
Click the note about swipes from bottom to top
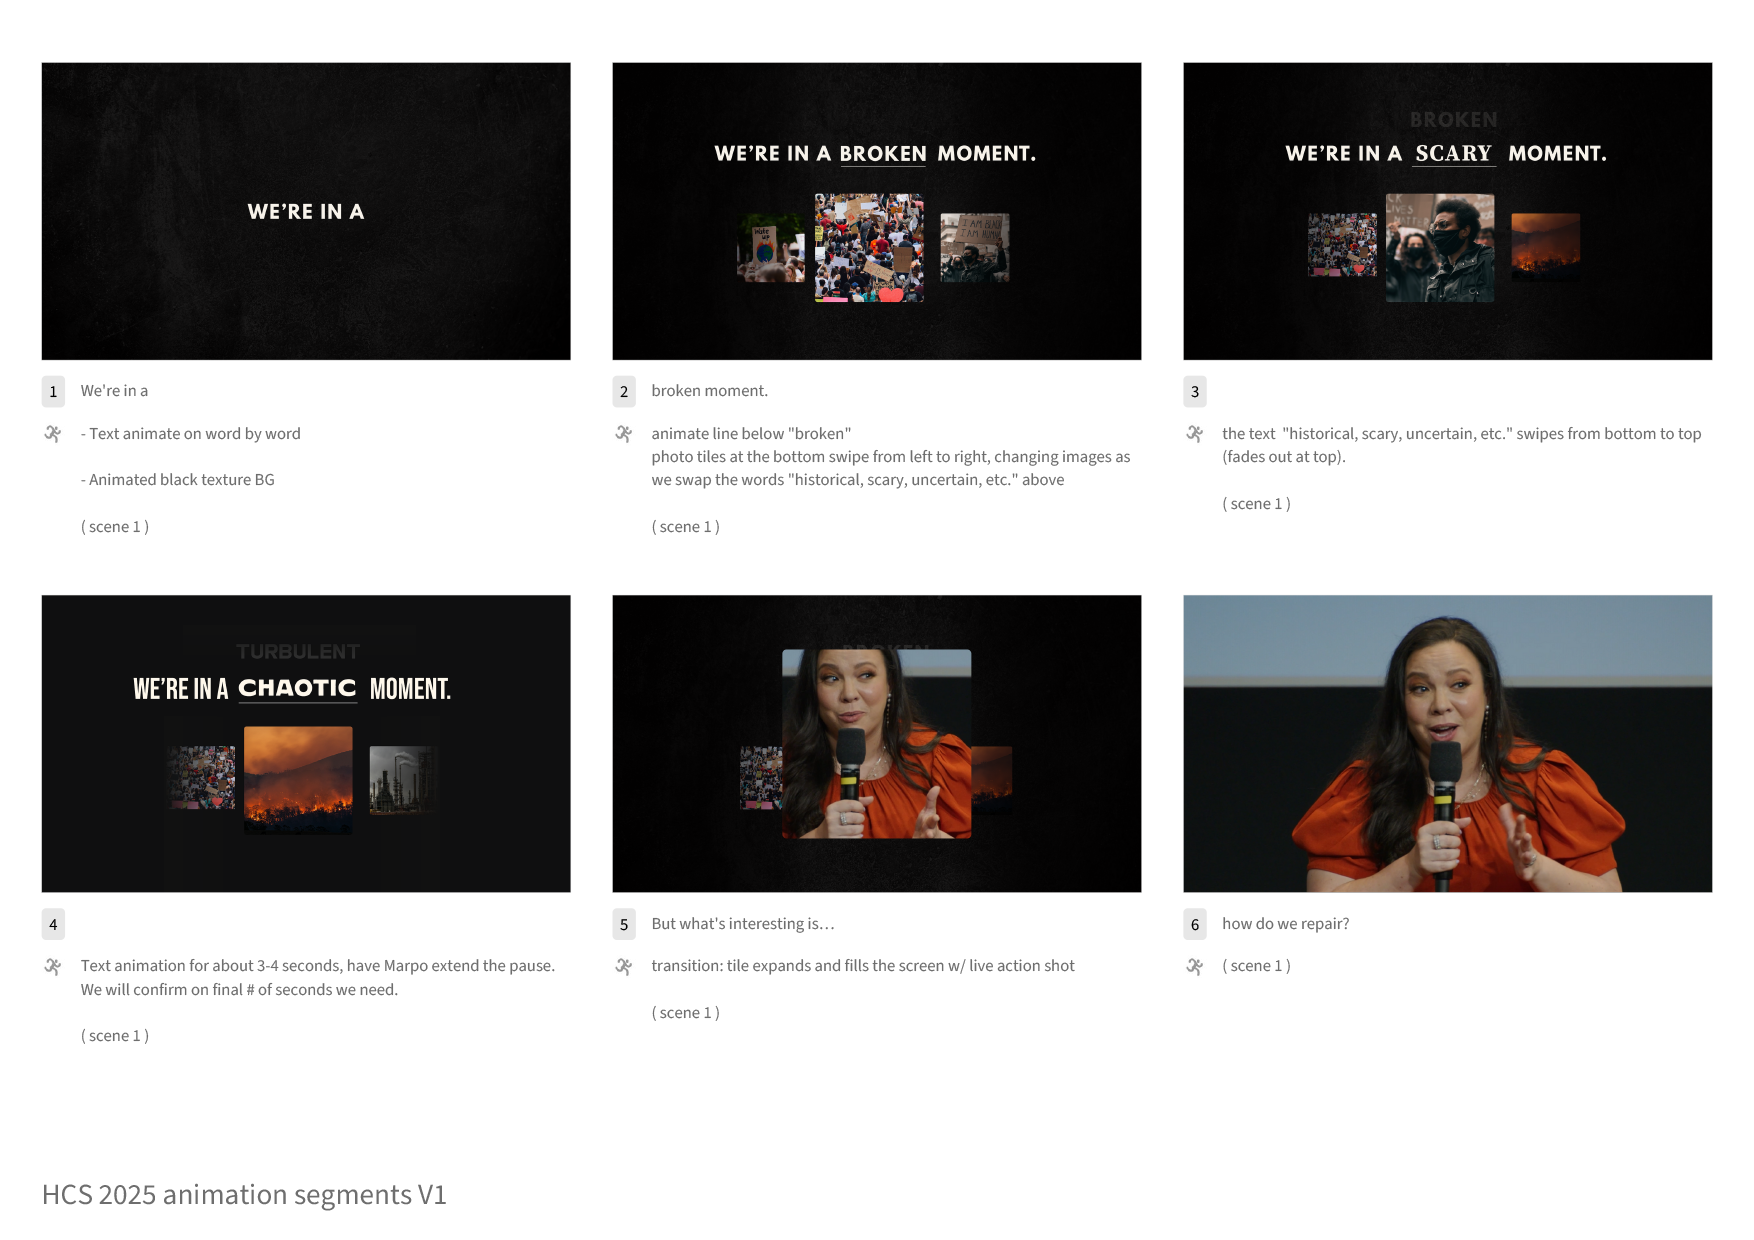[1461, 445]
